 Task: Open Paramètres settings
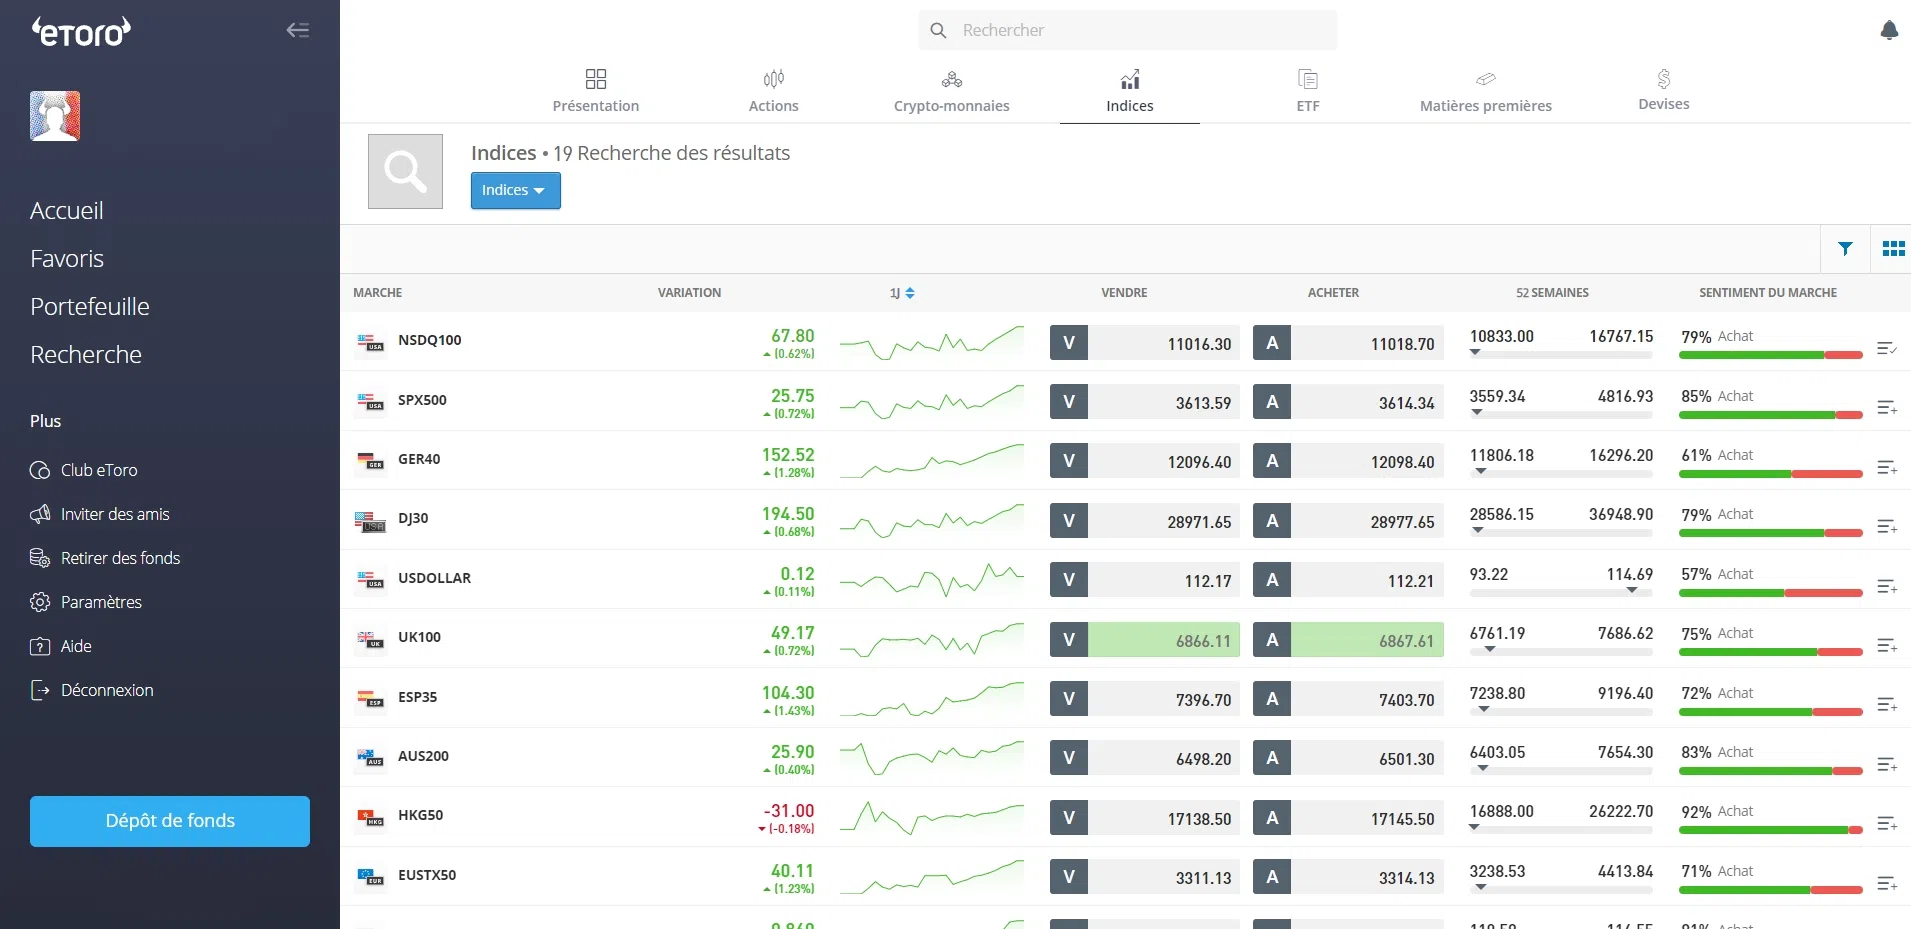click(86, 602)
